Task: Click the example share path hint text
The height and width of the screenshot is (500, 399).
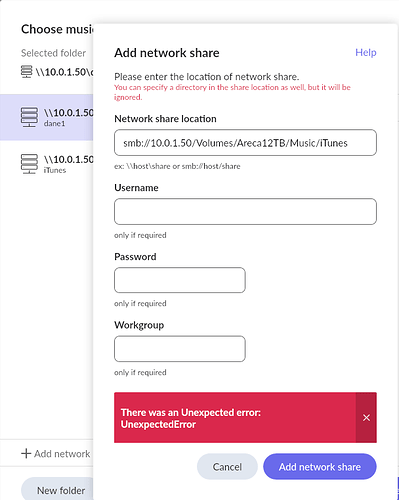Action: [x=177, y=166]
